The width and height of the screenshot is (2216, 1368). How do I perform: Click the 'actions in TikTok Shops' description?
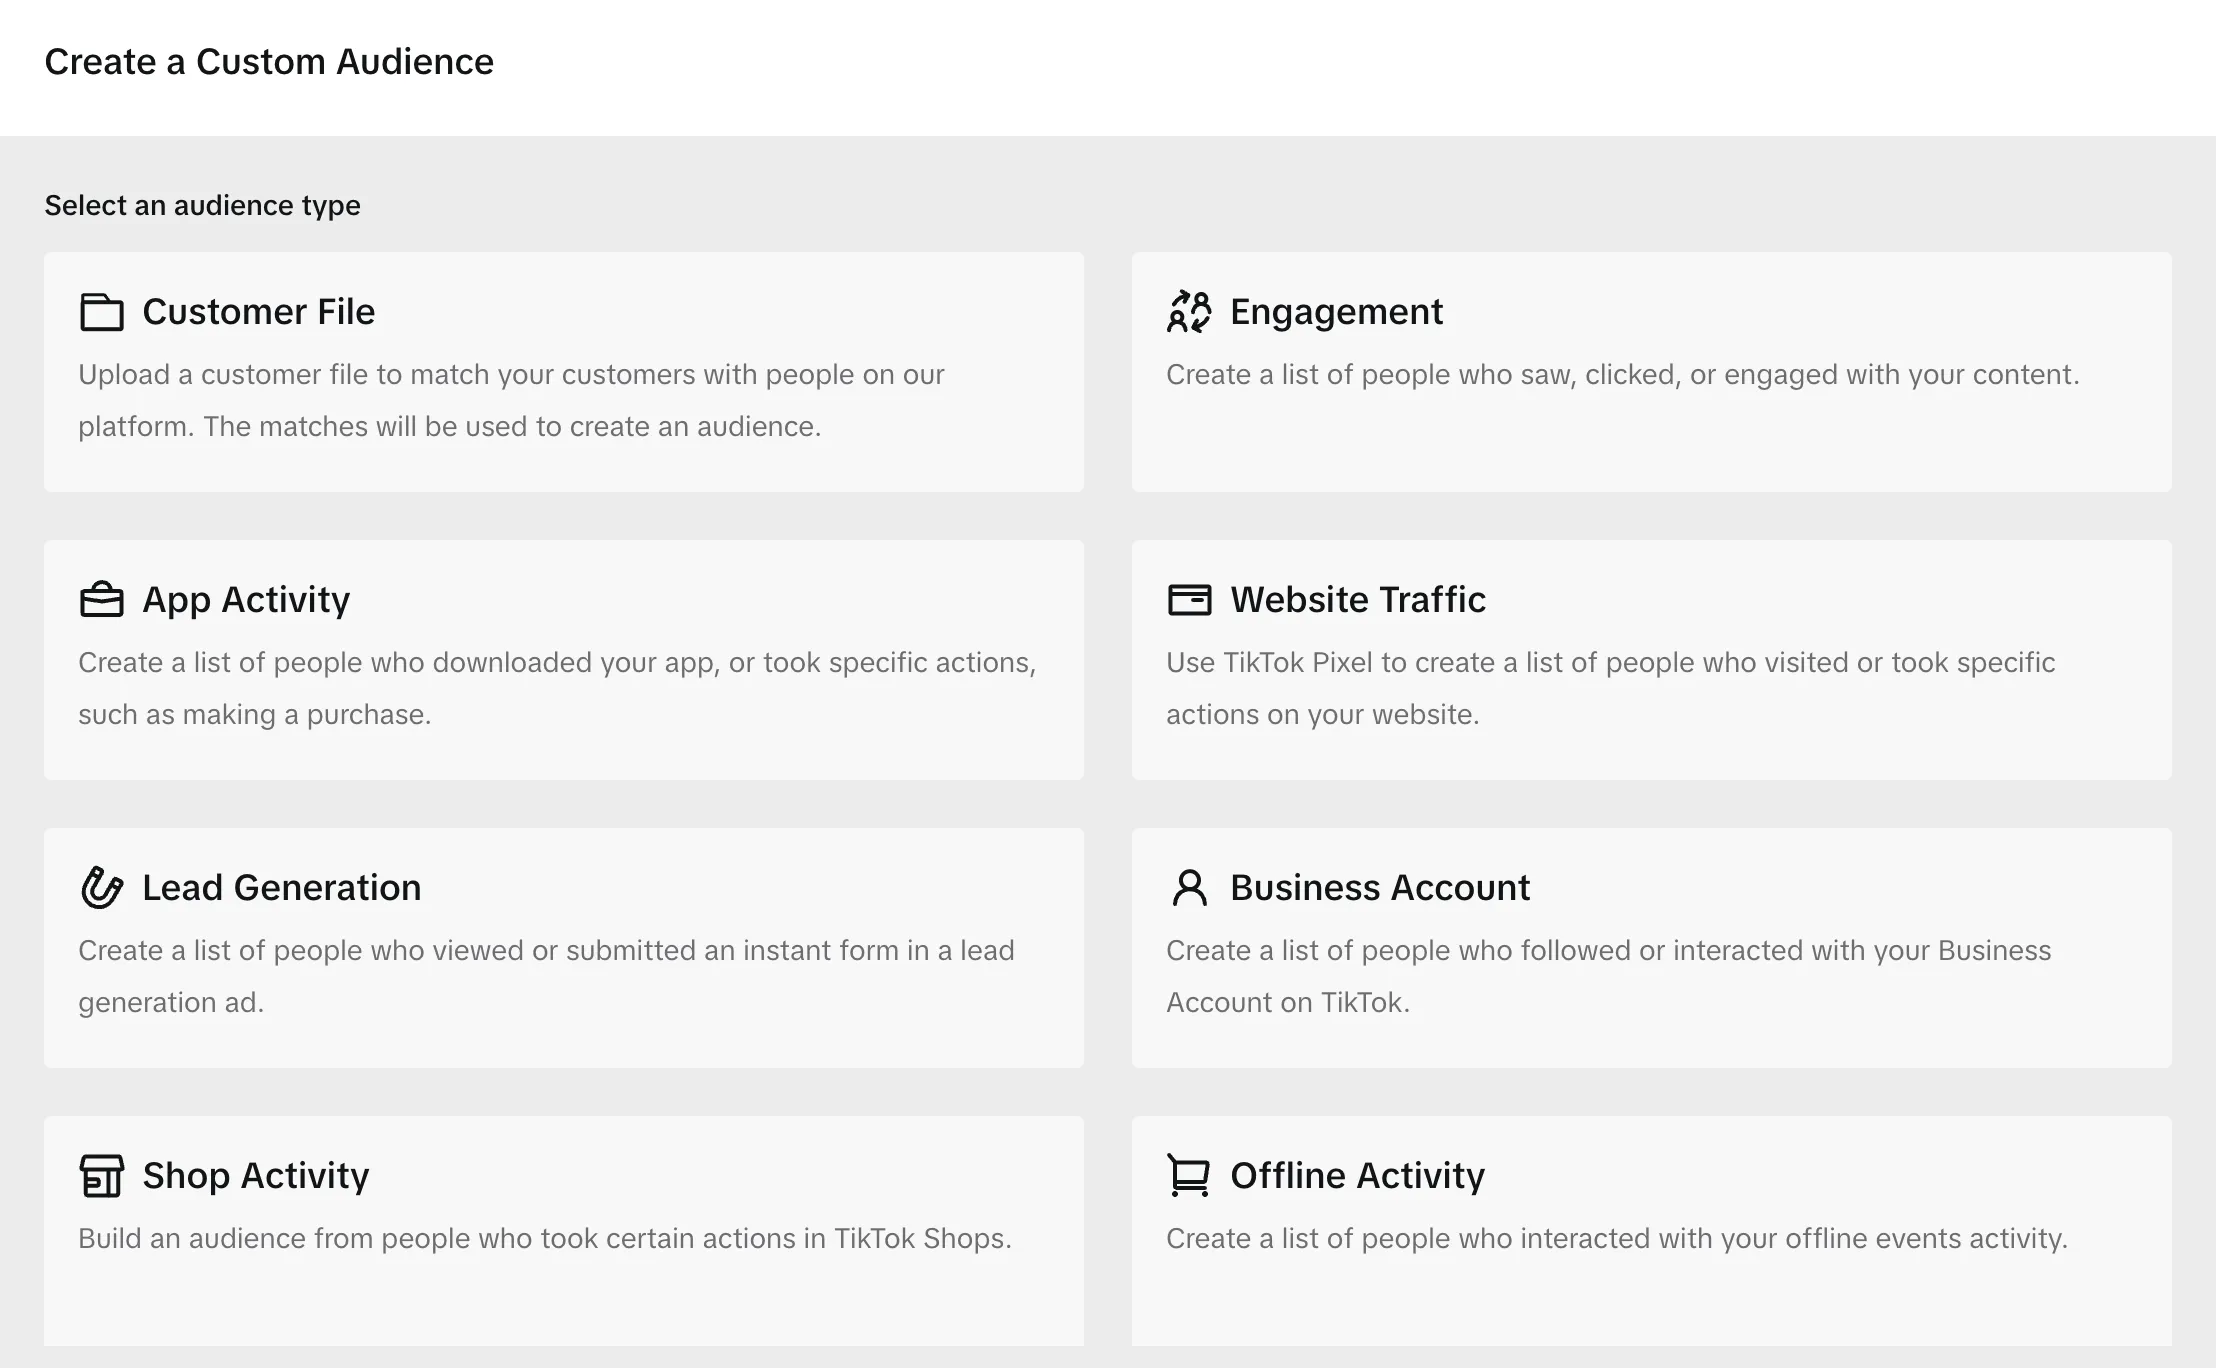tap(545, 1239)
